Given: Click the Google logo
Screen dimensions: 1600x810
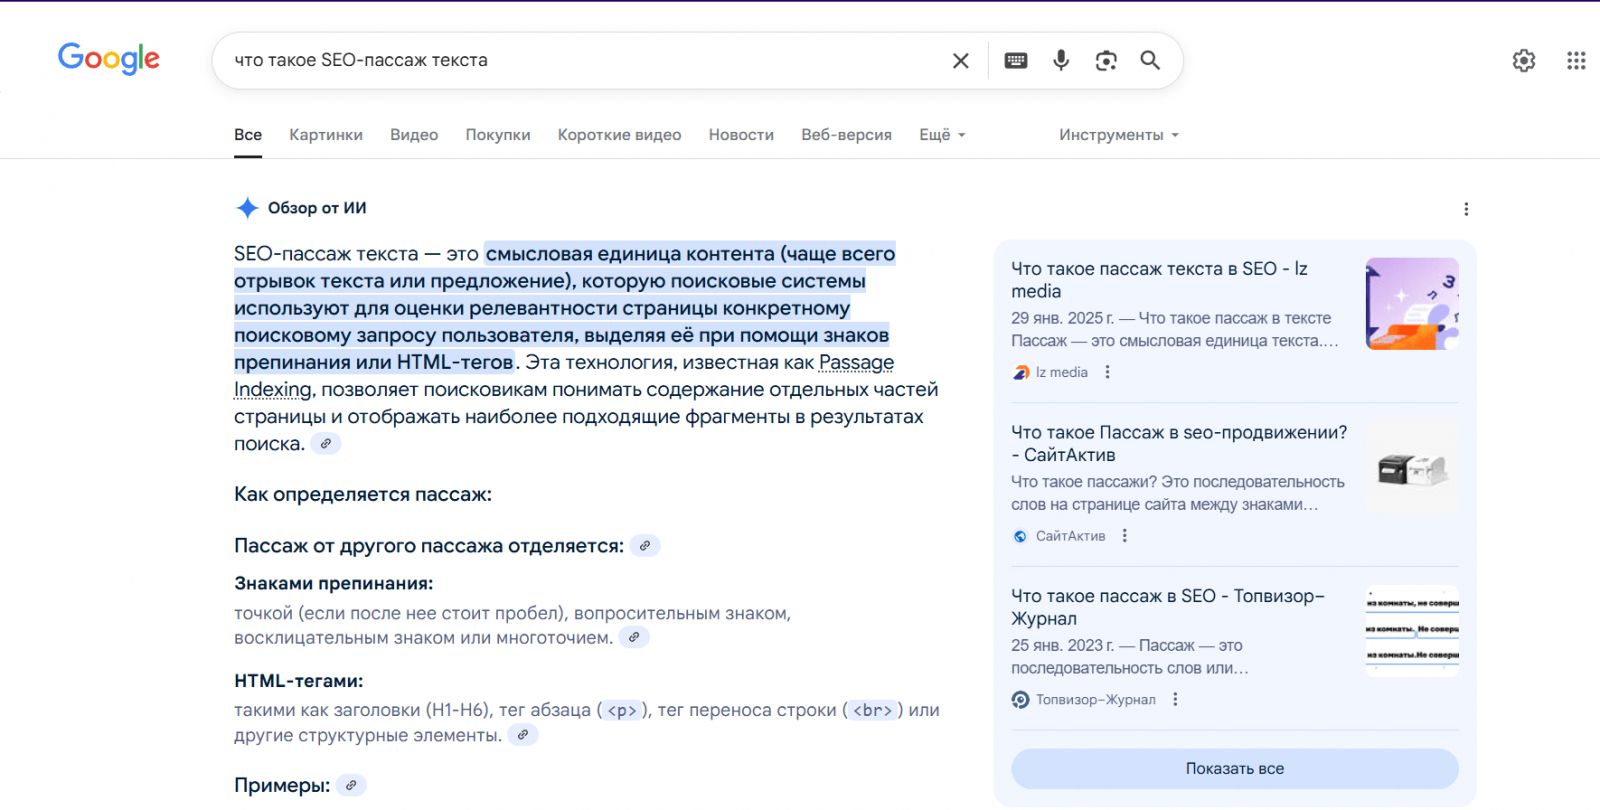Looking at the screenshot, I should point(109,59).
